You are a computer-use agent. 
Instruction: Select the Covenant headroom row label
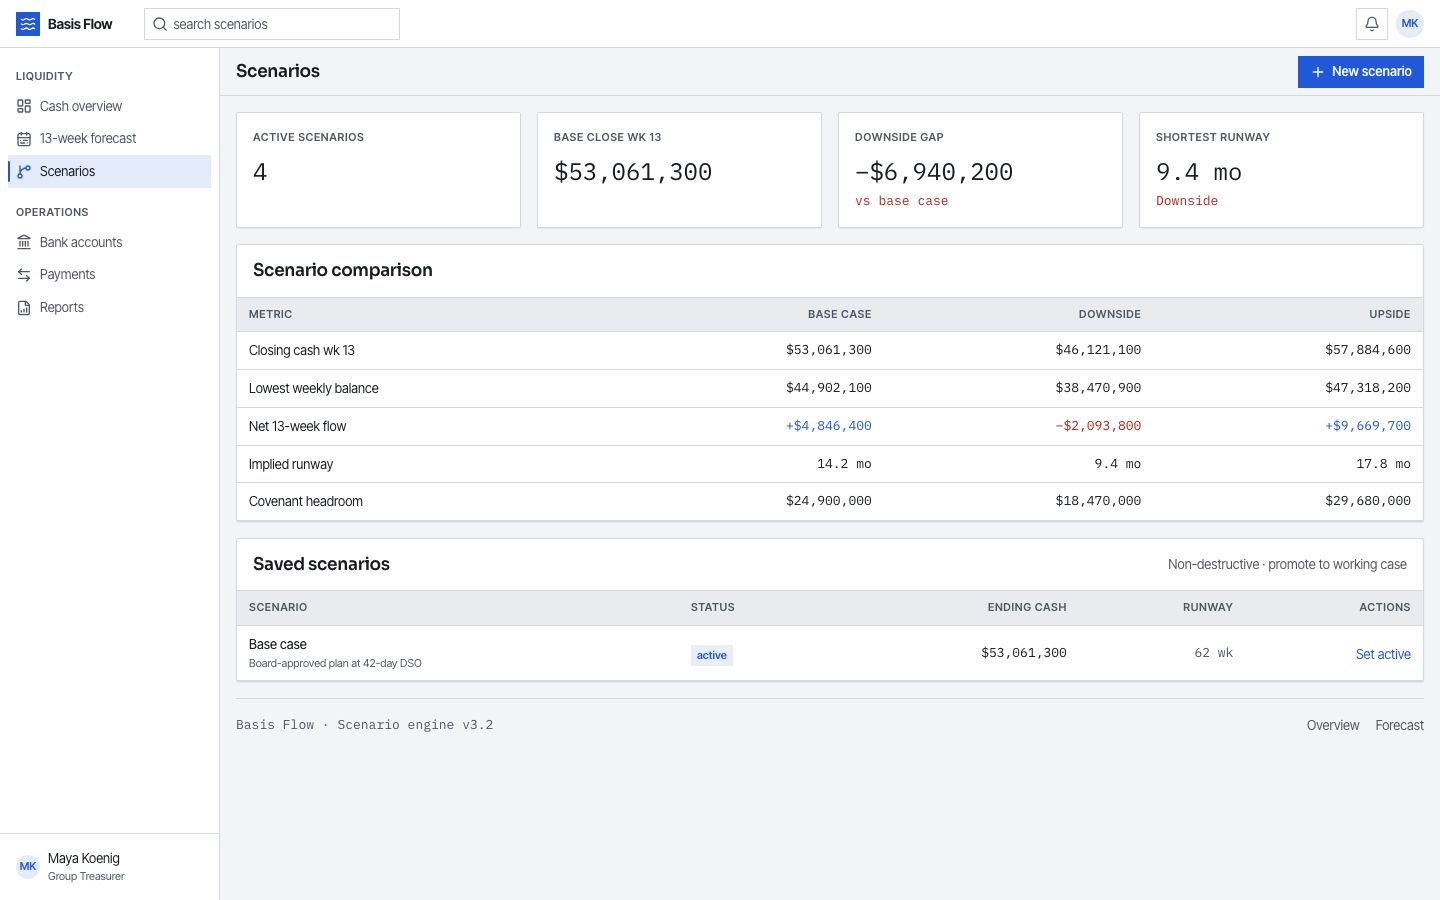tap(306, 501)
